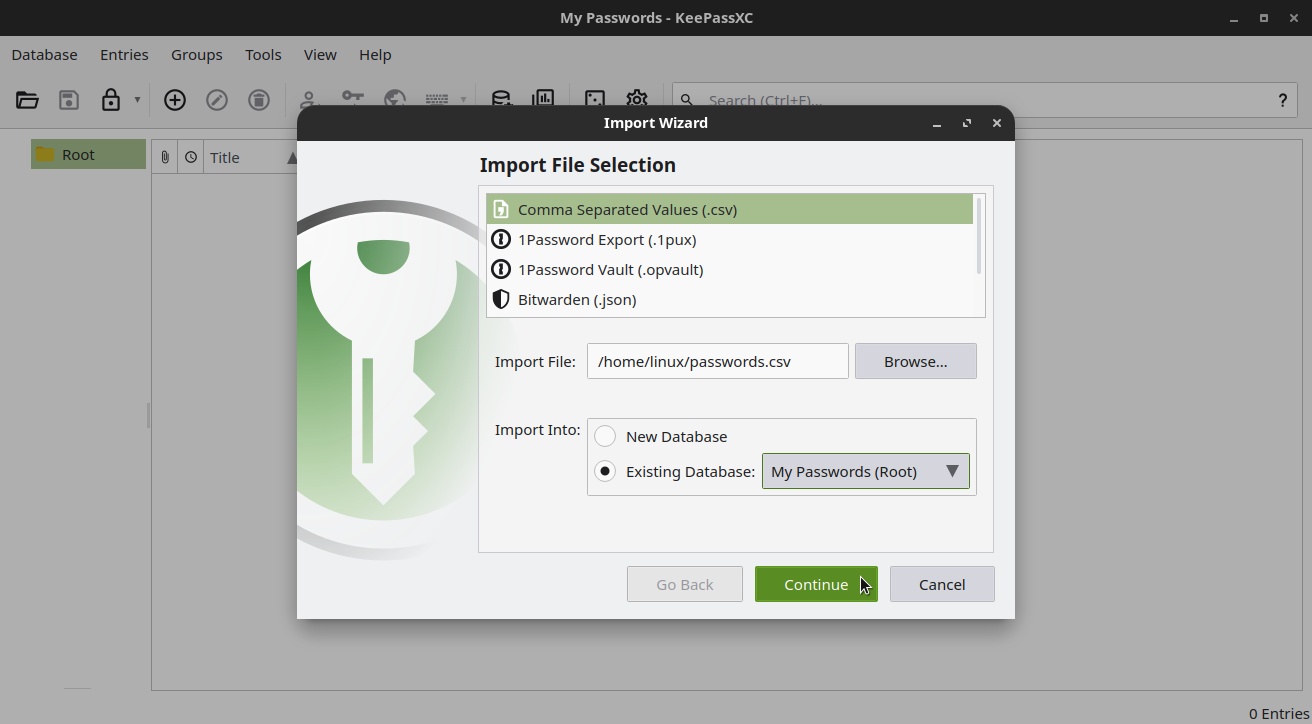1312x724 pixels.
Task: Click the import format list scrollbar
Action: coord(978,236)
